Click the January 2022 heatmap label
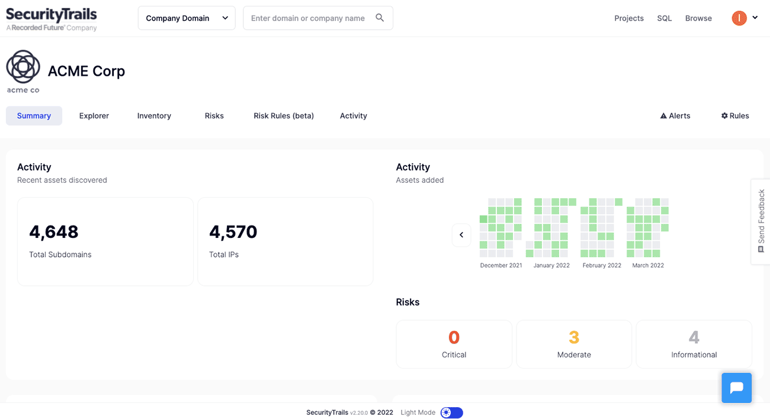The image size is (770, 419). coord(551,265)
